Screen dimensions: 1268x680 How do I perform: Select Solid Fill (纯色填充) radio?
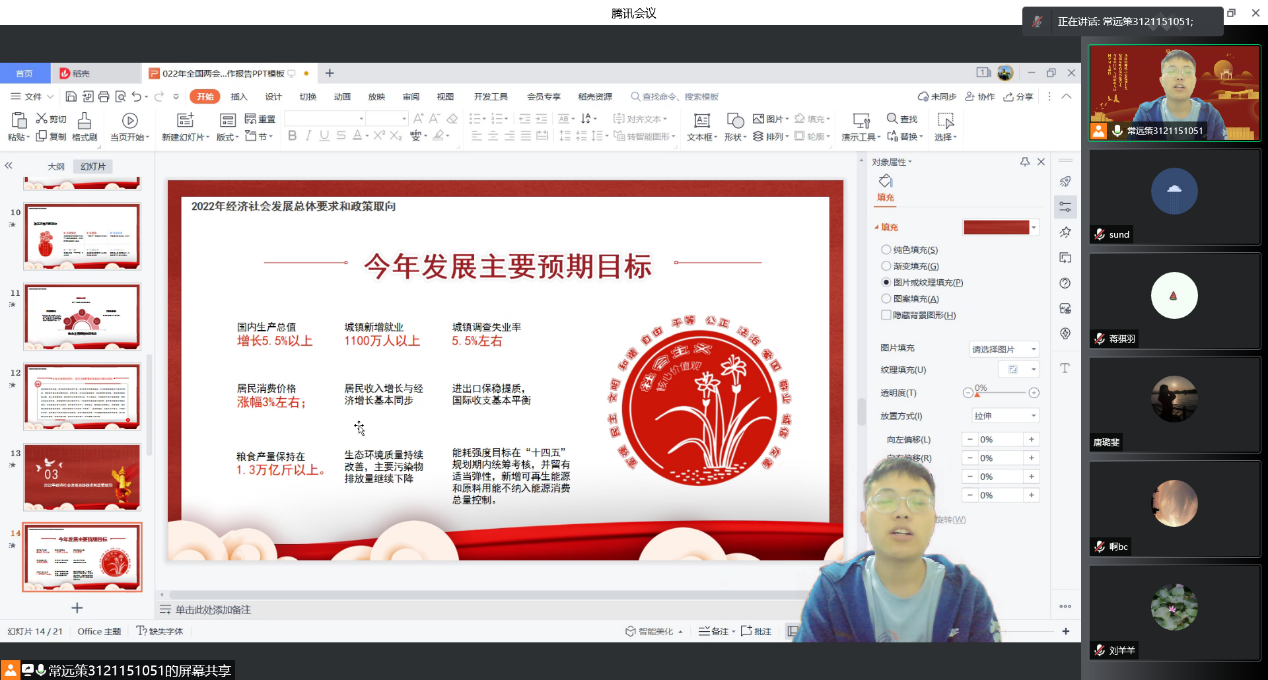pos(886,250)
